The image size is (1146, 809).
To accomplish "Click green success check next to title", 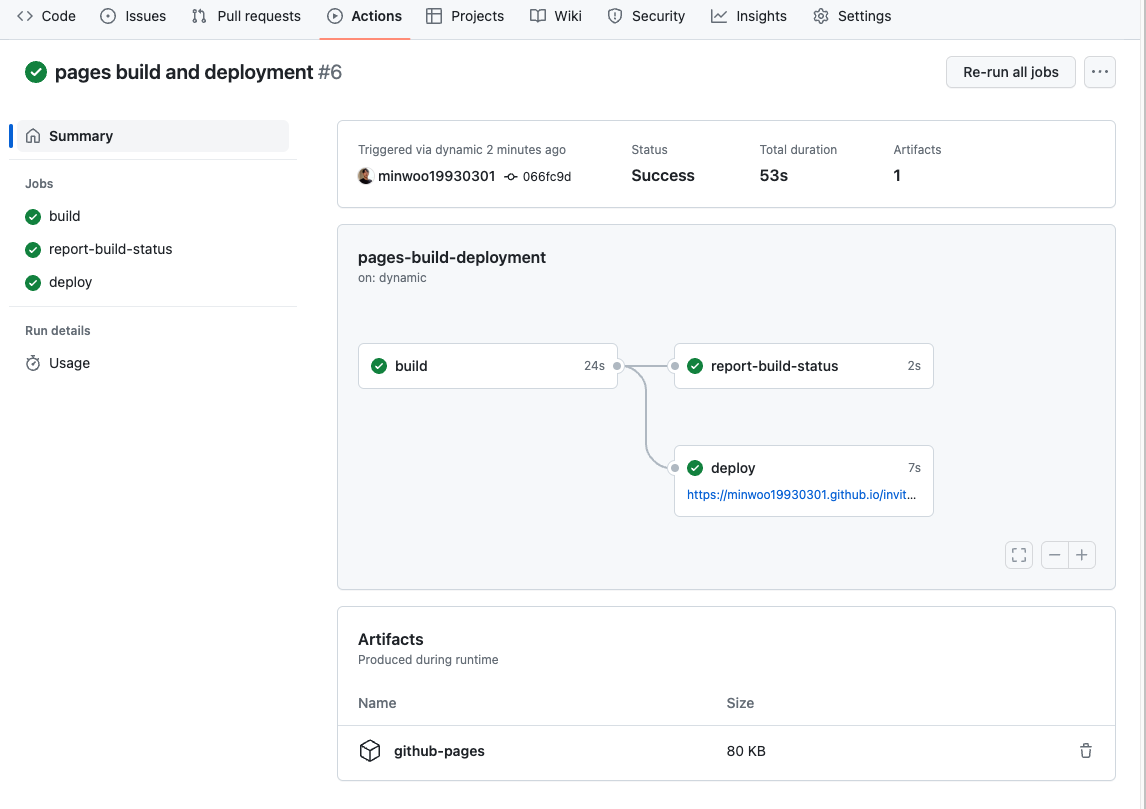I will (x=36, y=72).
